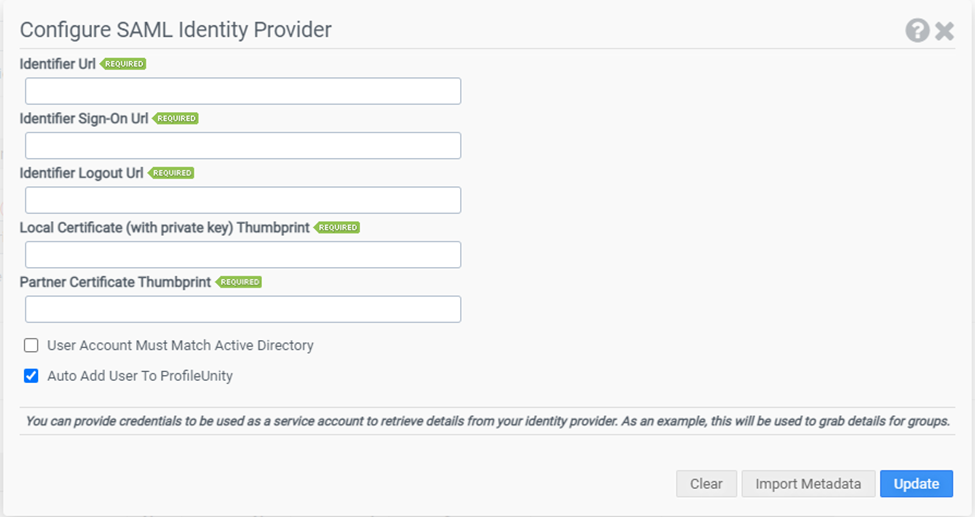975x517 pixels.
Task: Click the REQUIRED badge beside Identifier Url
Action: point(123,63)
